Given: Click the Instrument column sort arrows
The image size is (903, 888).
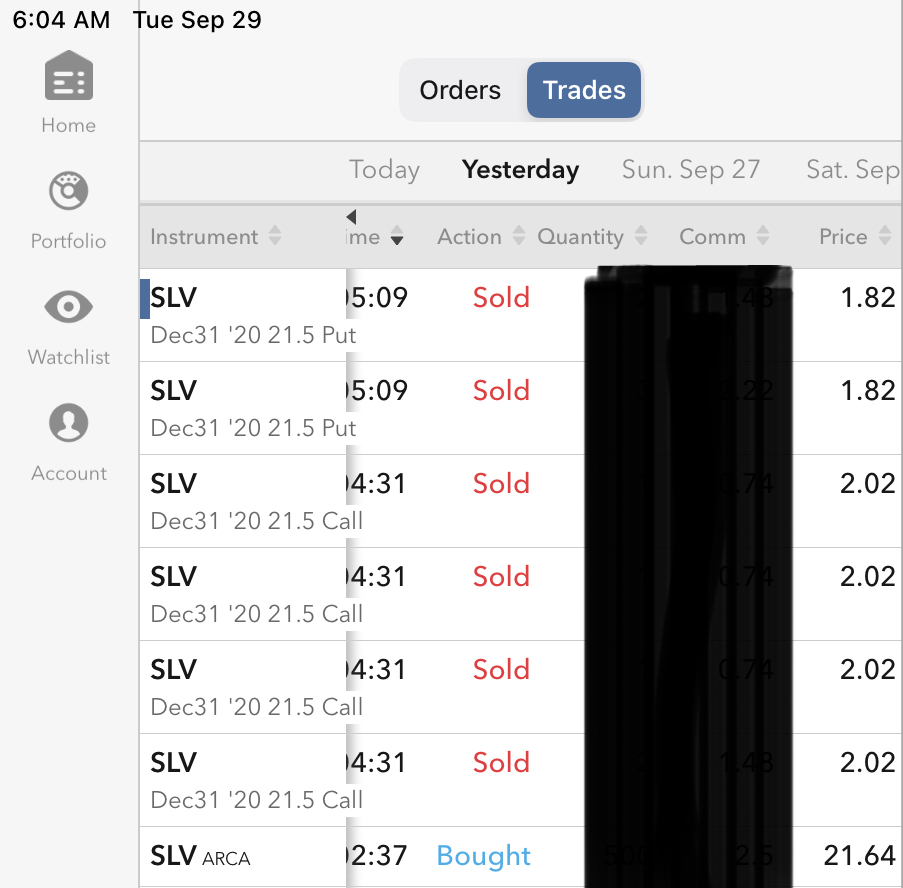Looking at the screenshot, I should tap(275, 237).
